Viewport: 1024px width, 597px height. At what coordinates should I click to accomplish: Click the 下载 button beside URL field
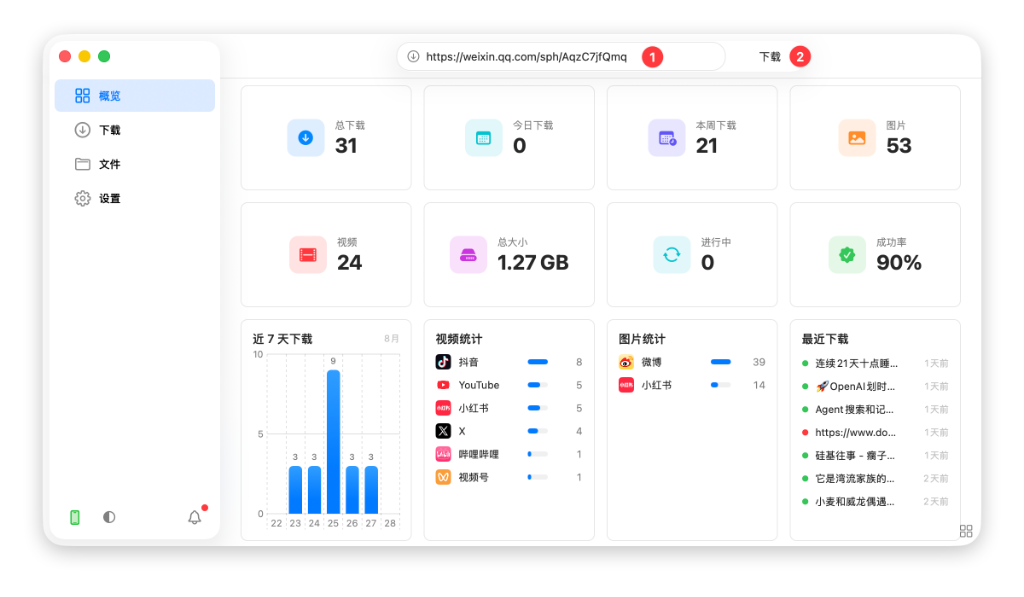click(x=770, y=57)
